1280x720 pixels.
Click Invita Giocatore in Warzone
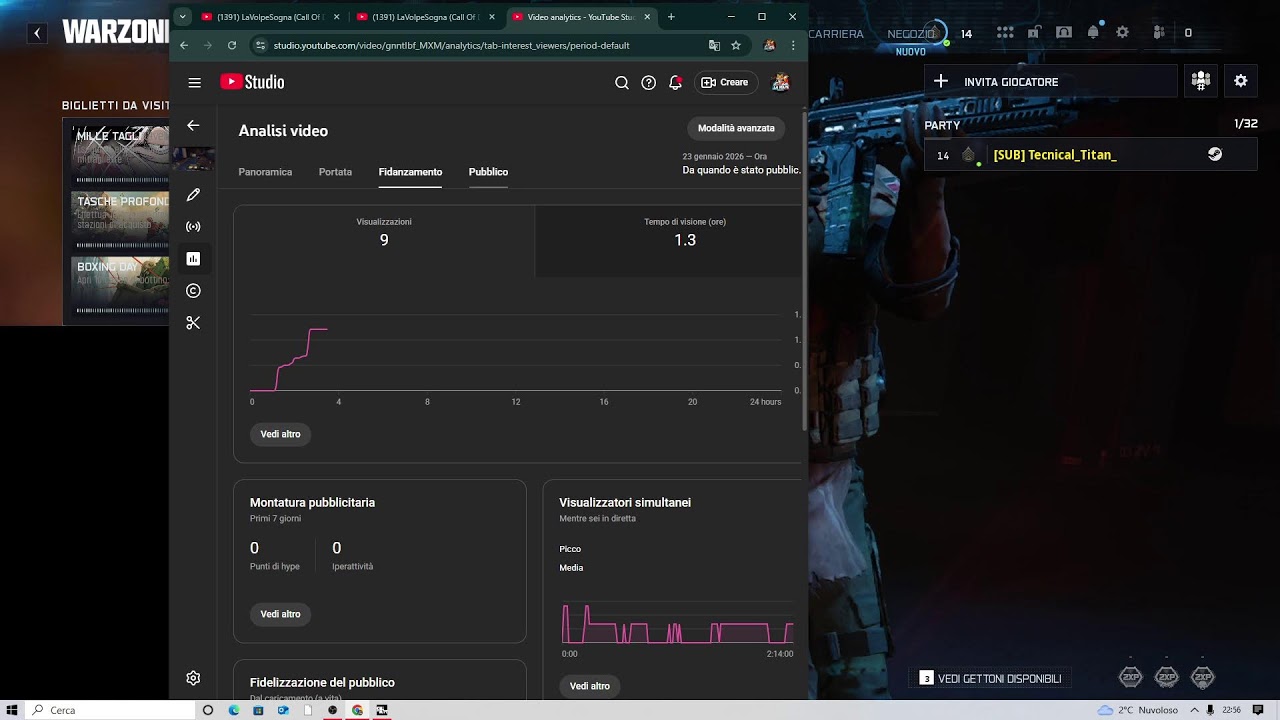pyautogui.click(x=1050, y=82)
